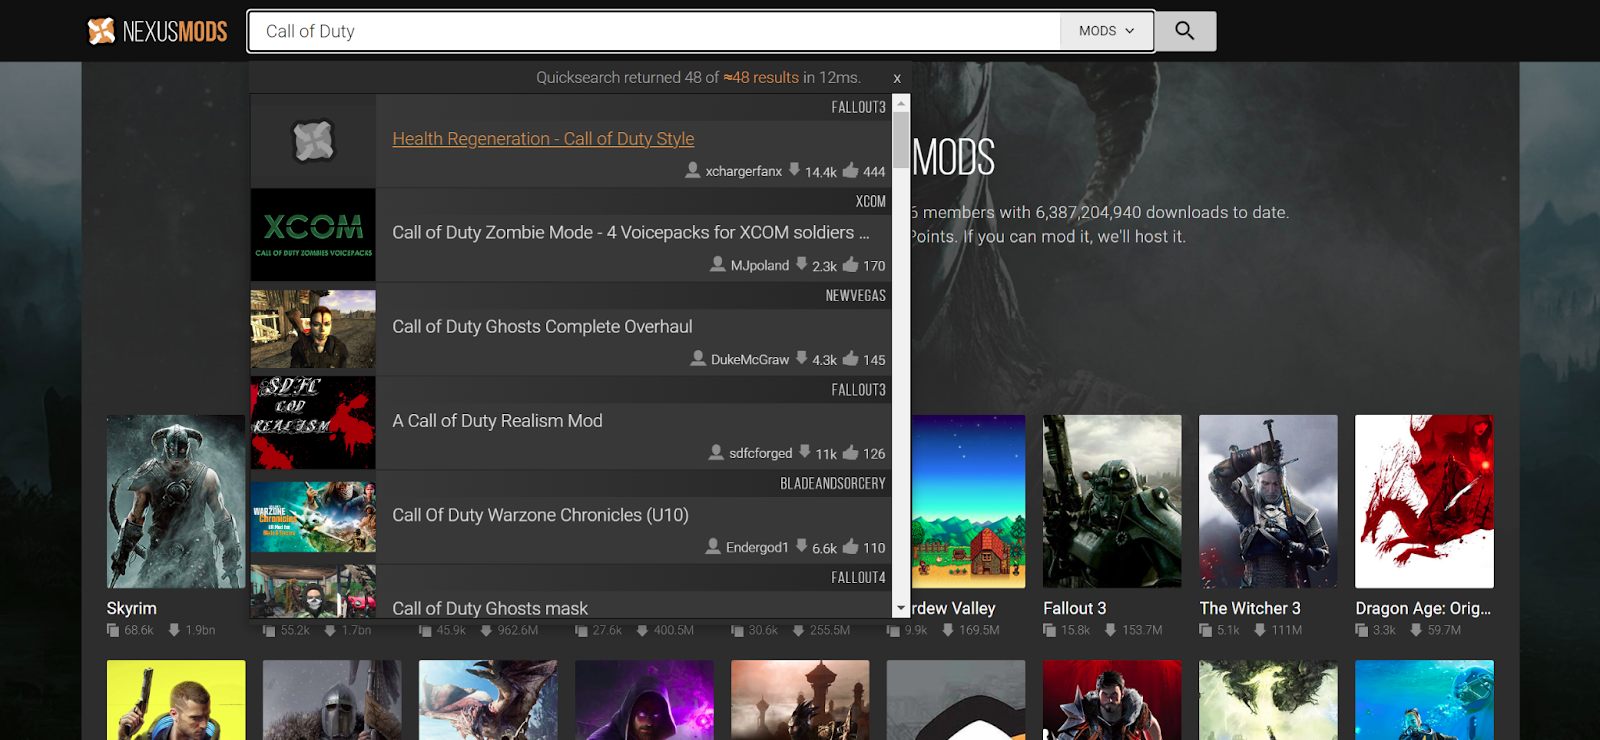Click the quicksearch scrollbar thumb
Screen dimensions: 1600x740
(x=901, y=140)
